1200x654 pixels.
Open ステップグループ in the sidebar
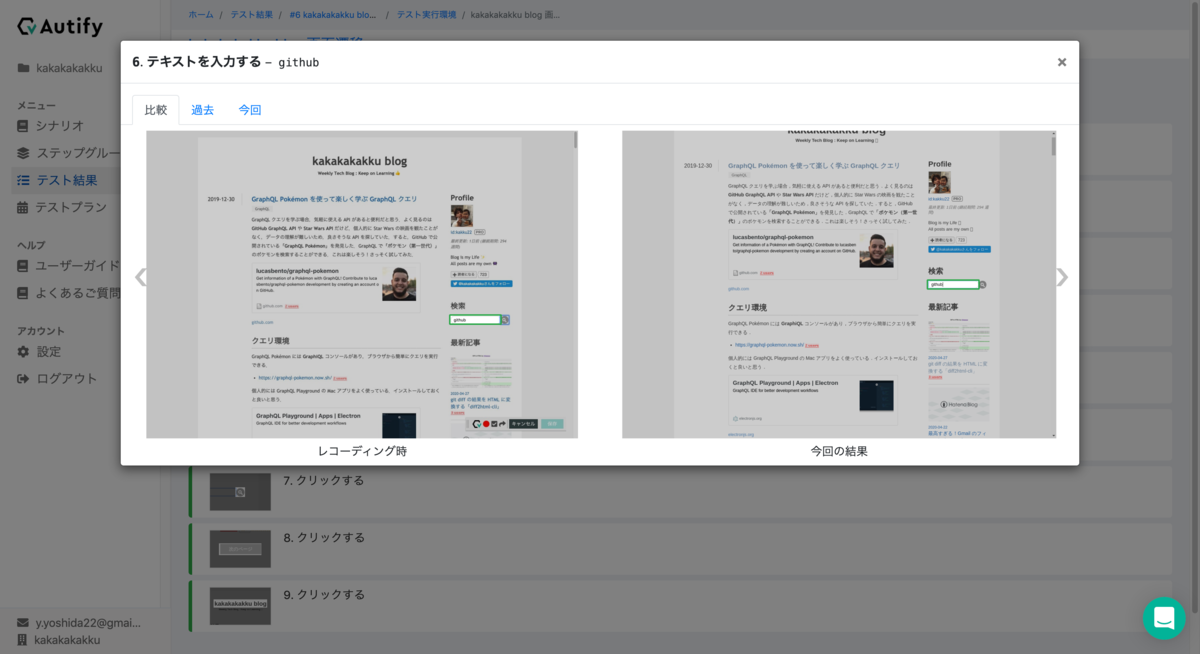point(78,153)
